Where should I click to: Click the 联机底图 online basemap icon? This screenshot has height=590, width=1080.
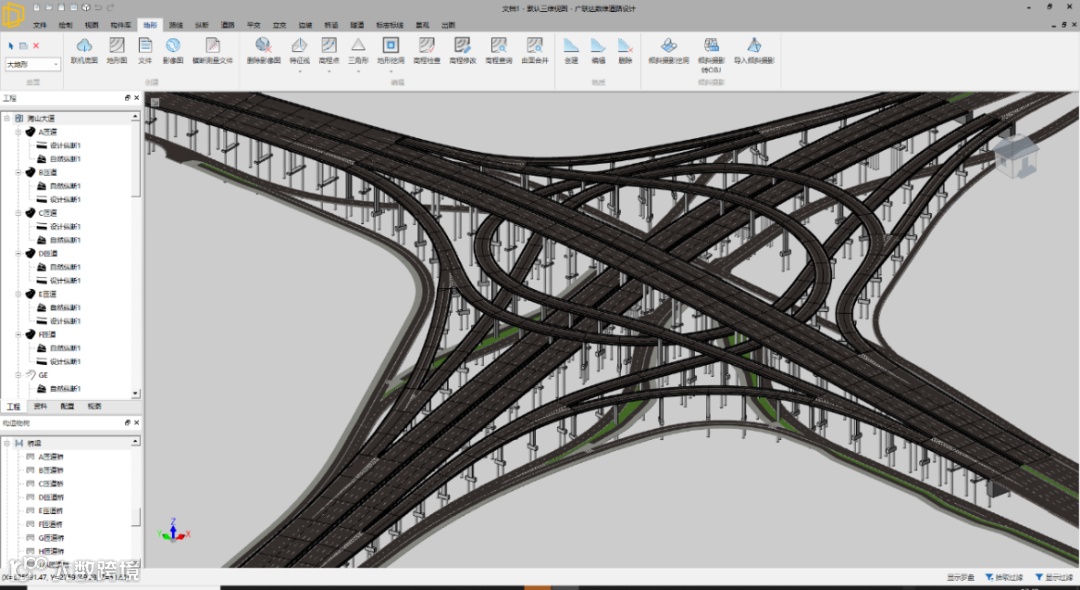click(85, 46)
